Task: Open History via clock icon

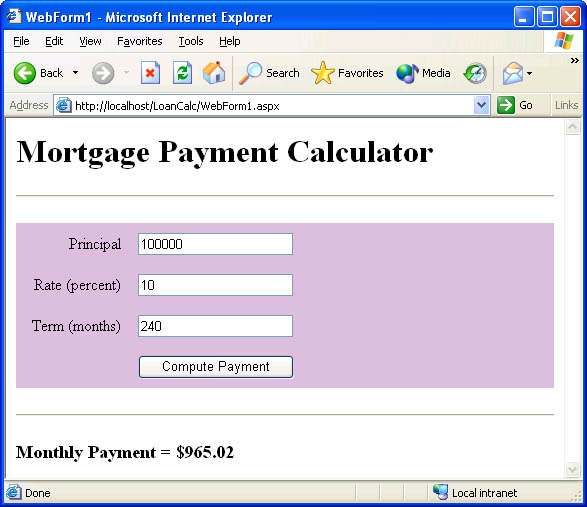Action: (x=475, y=73)
